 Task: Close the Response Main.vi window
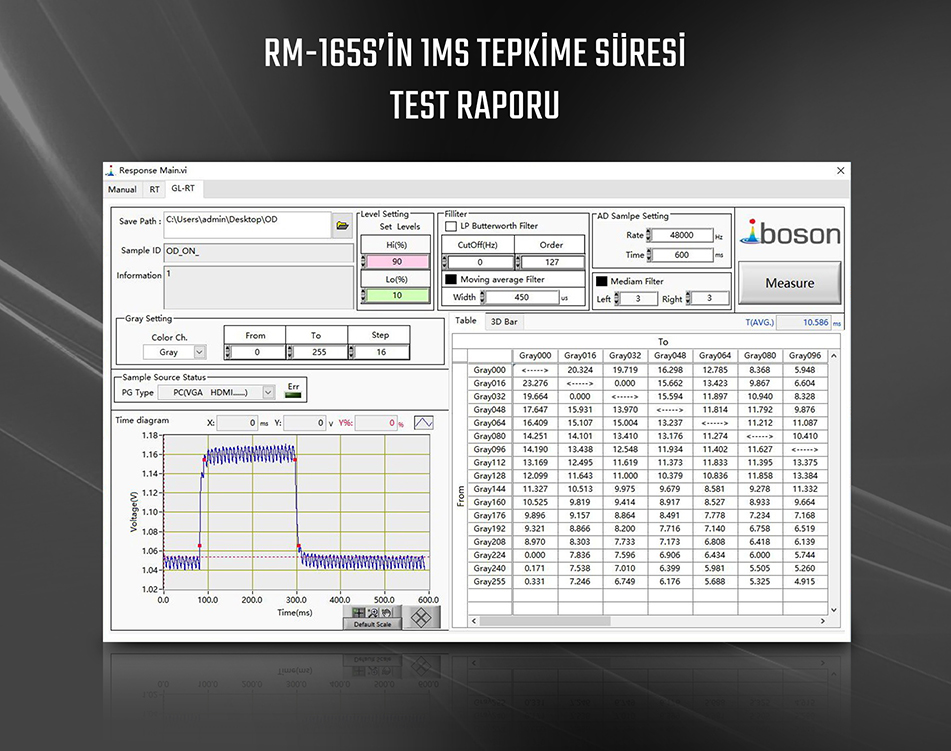pos(840,170)
